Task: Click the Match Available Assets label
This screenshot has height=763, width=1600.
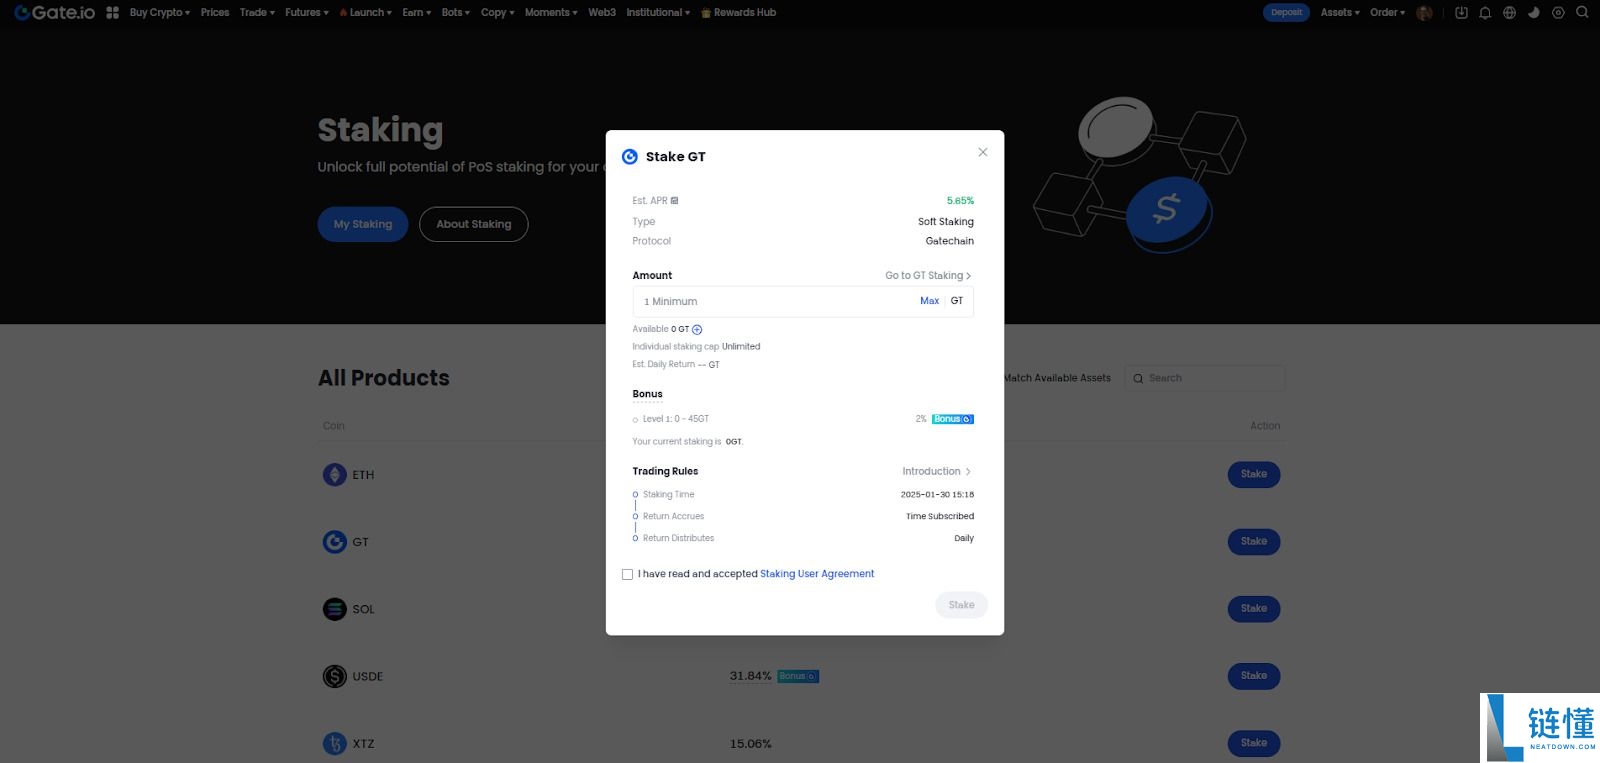Action: tap(1057, 378)
